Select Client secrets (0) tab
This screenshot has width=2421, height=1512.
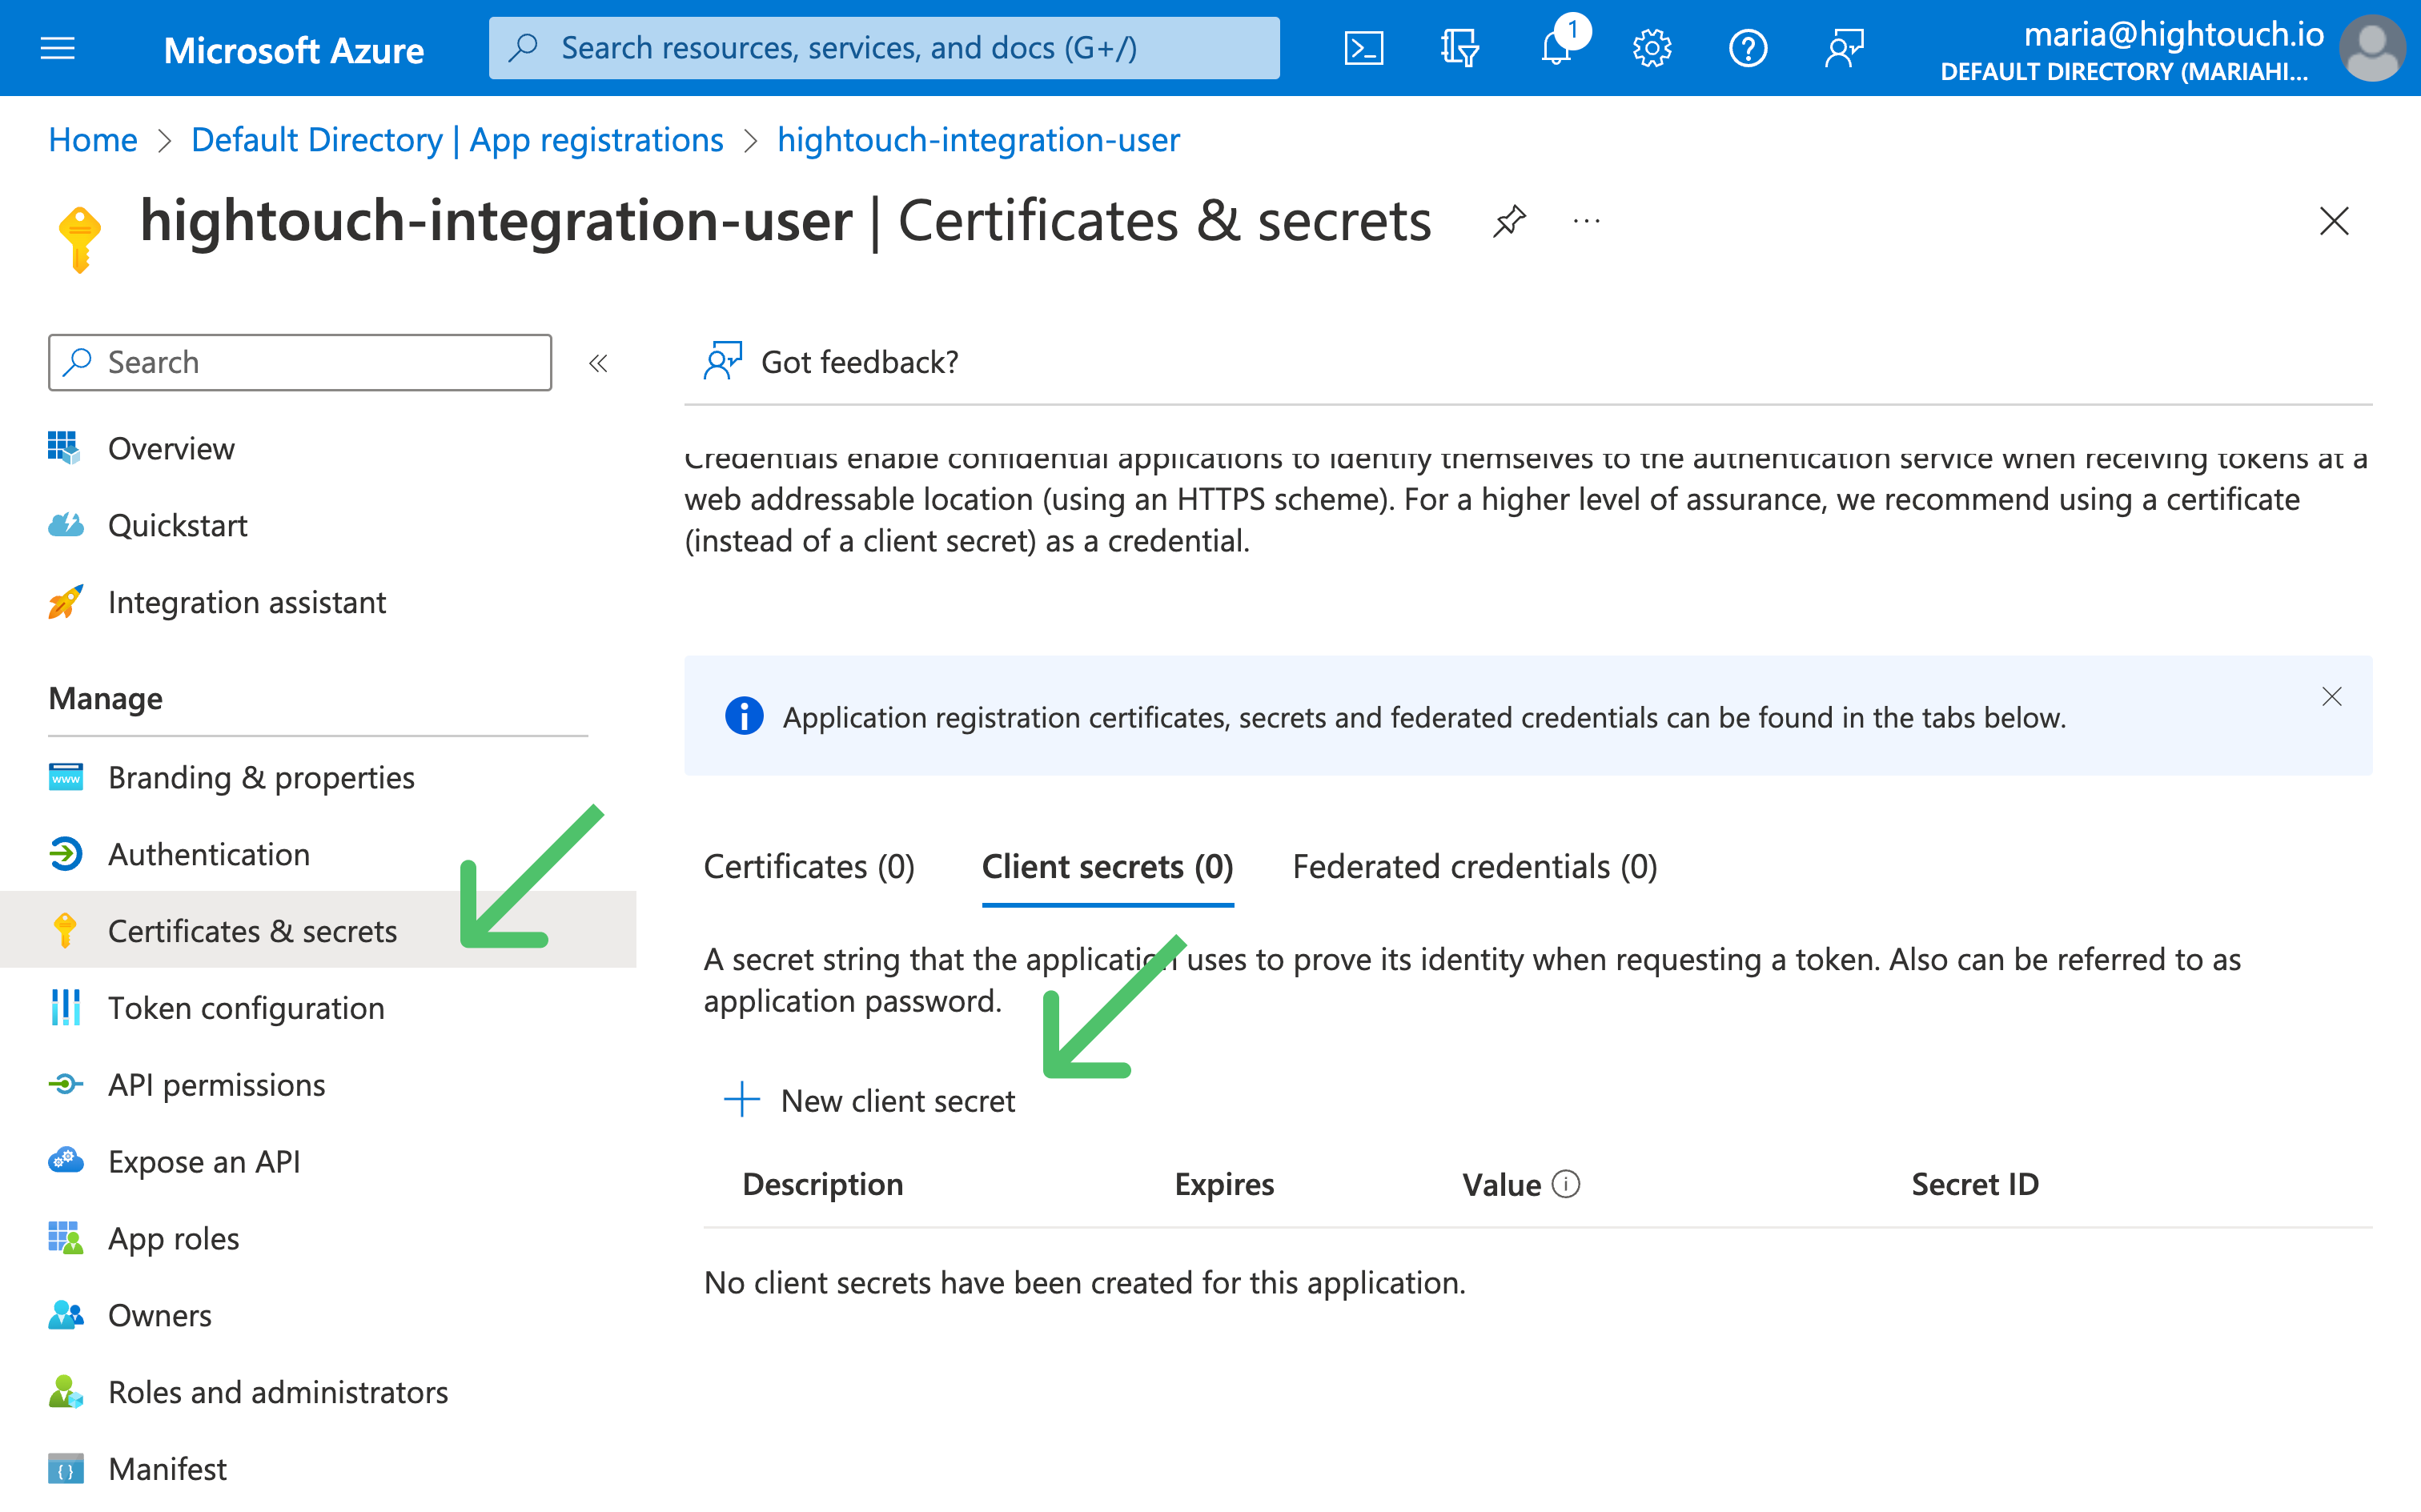[x=1107, y=867]
